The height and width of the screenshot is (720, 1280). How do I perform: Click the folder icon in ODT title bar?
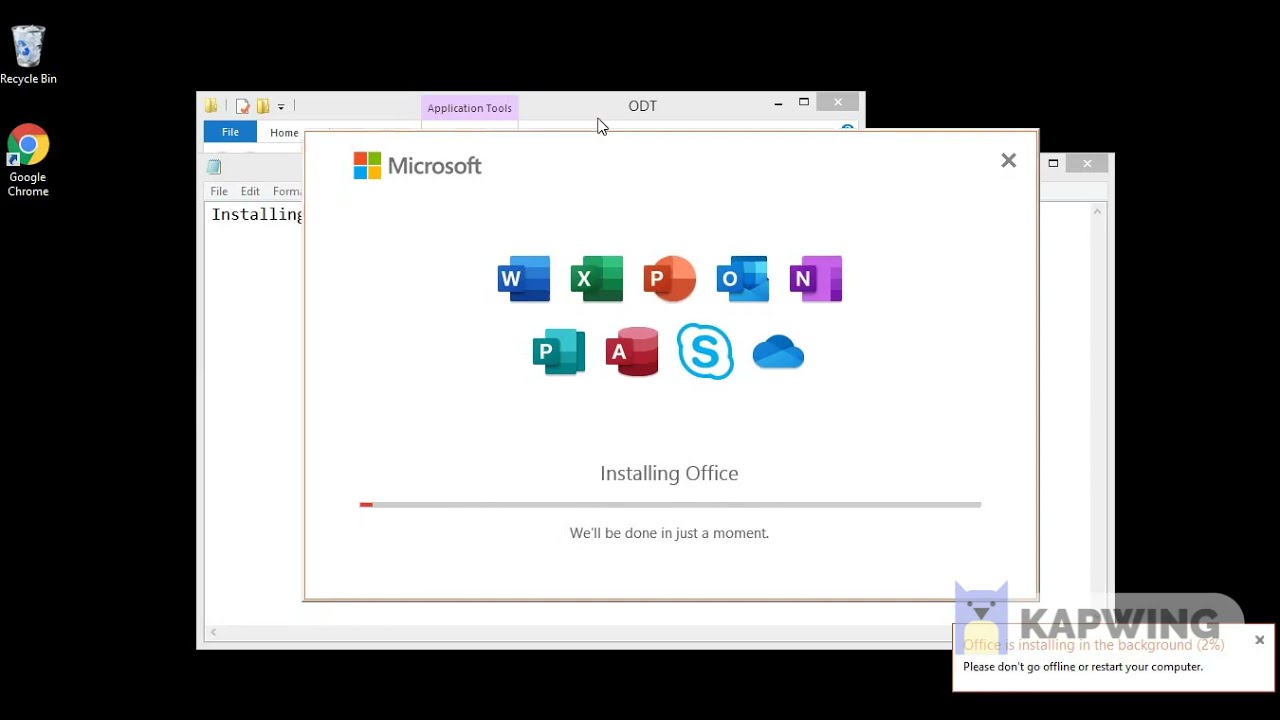coord(212,106)
